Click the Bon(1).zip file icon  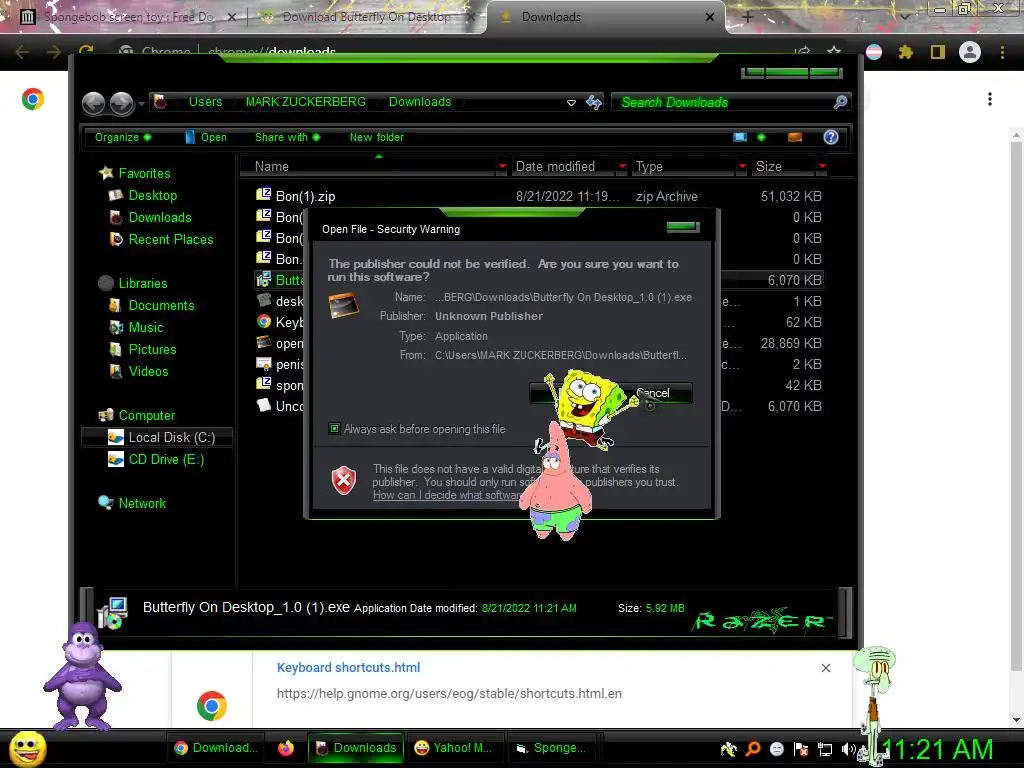pos(264,195)
